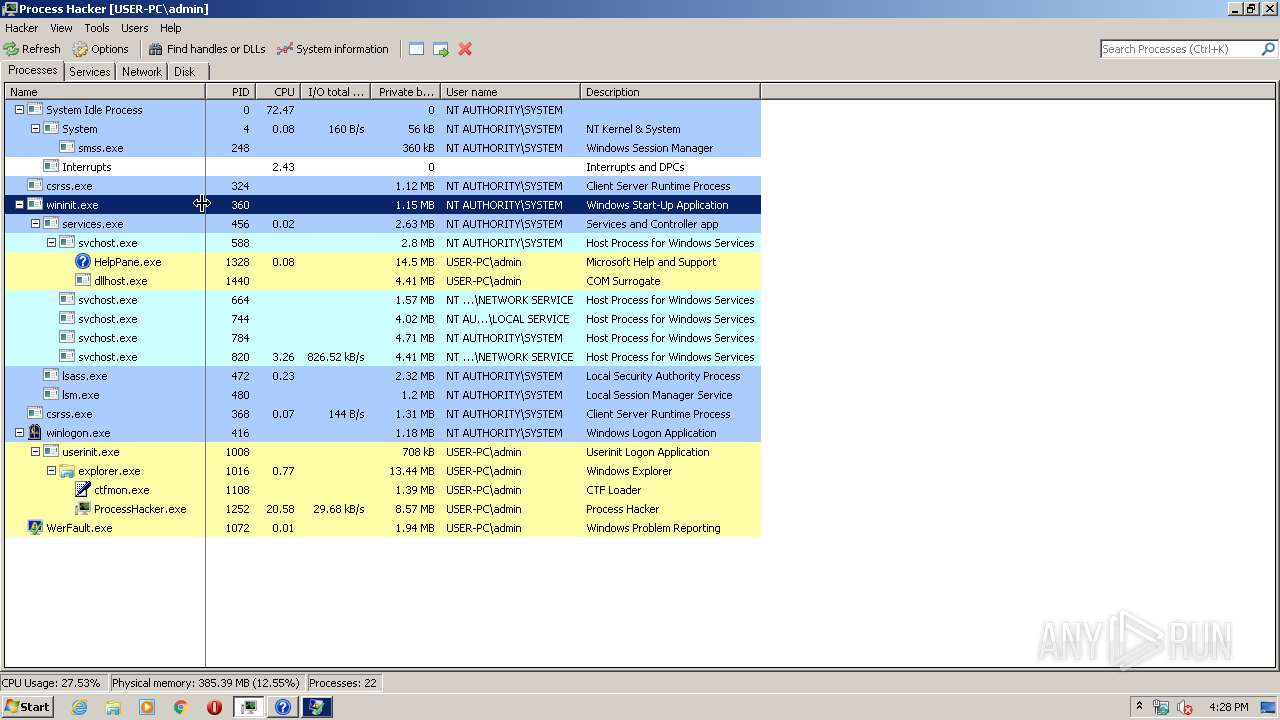
Task: Click the lsass.exe process icon
Action: click(51, 376)
